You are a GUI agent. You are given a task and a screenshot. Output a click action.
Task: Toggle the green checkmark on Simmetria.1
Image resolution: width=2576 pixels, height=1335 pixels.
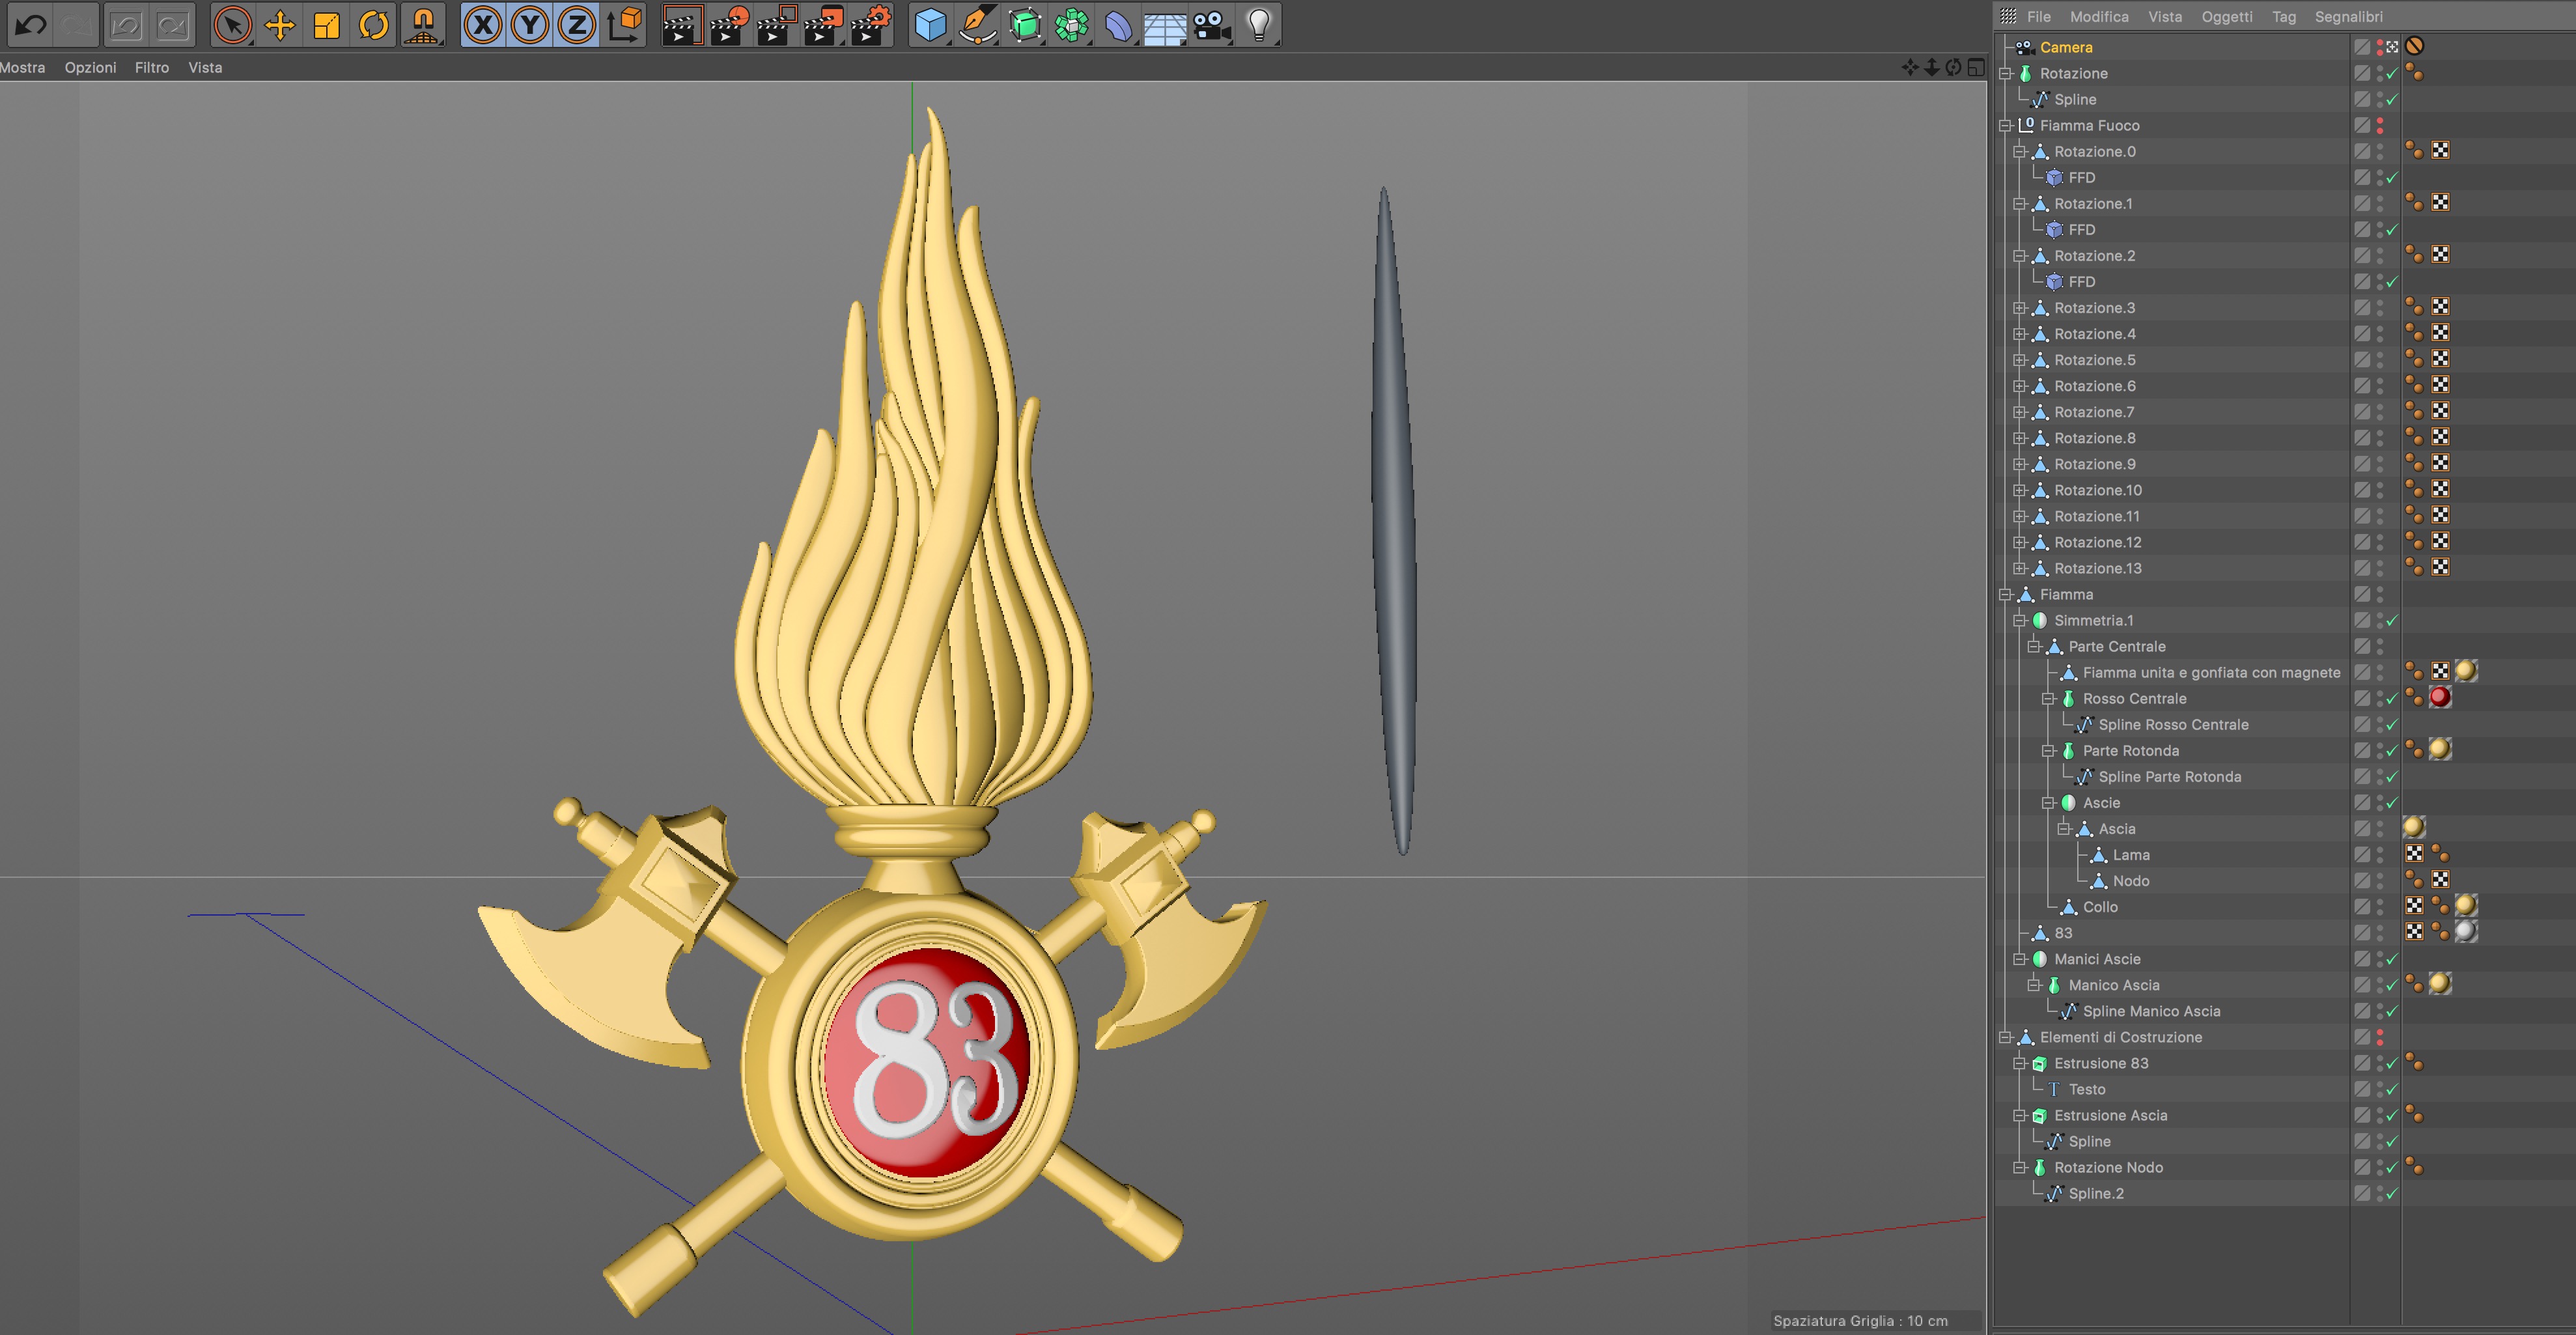tap(2392, 621)
